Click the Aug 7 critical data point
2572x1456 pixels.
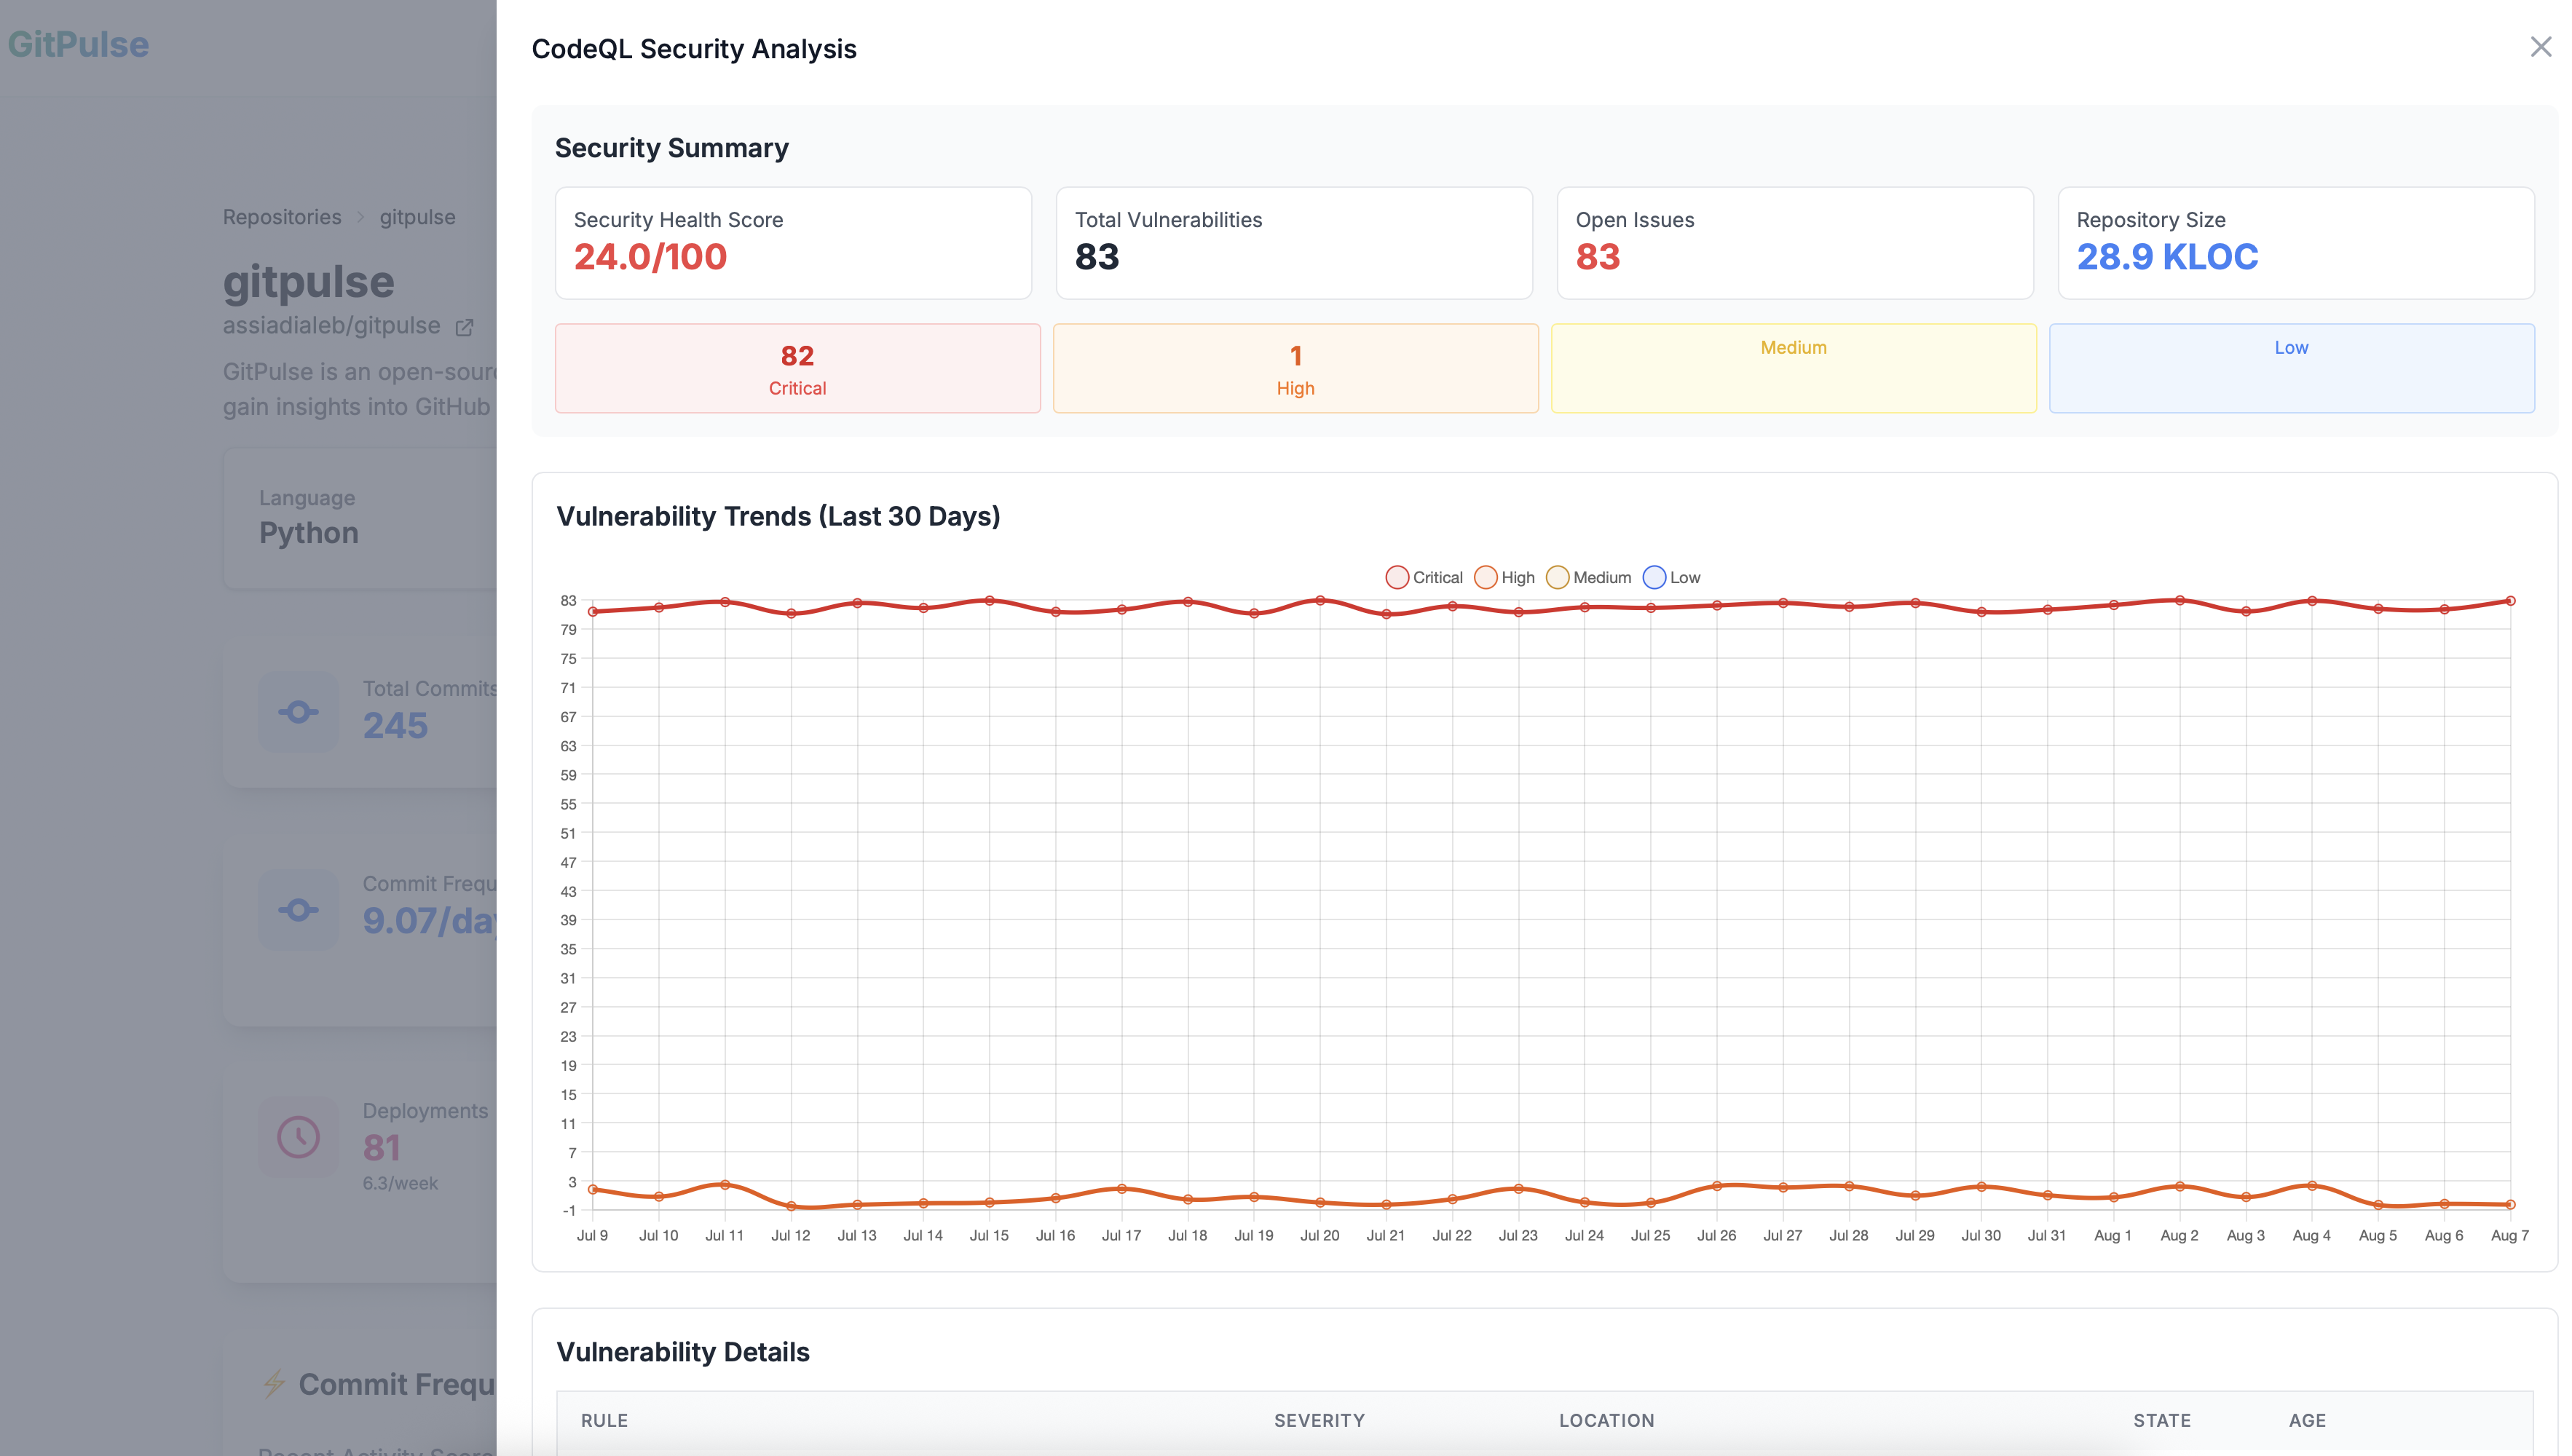click(2510, 601)
